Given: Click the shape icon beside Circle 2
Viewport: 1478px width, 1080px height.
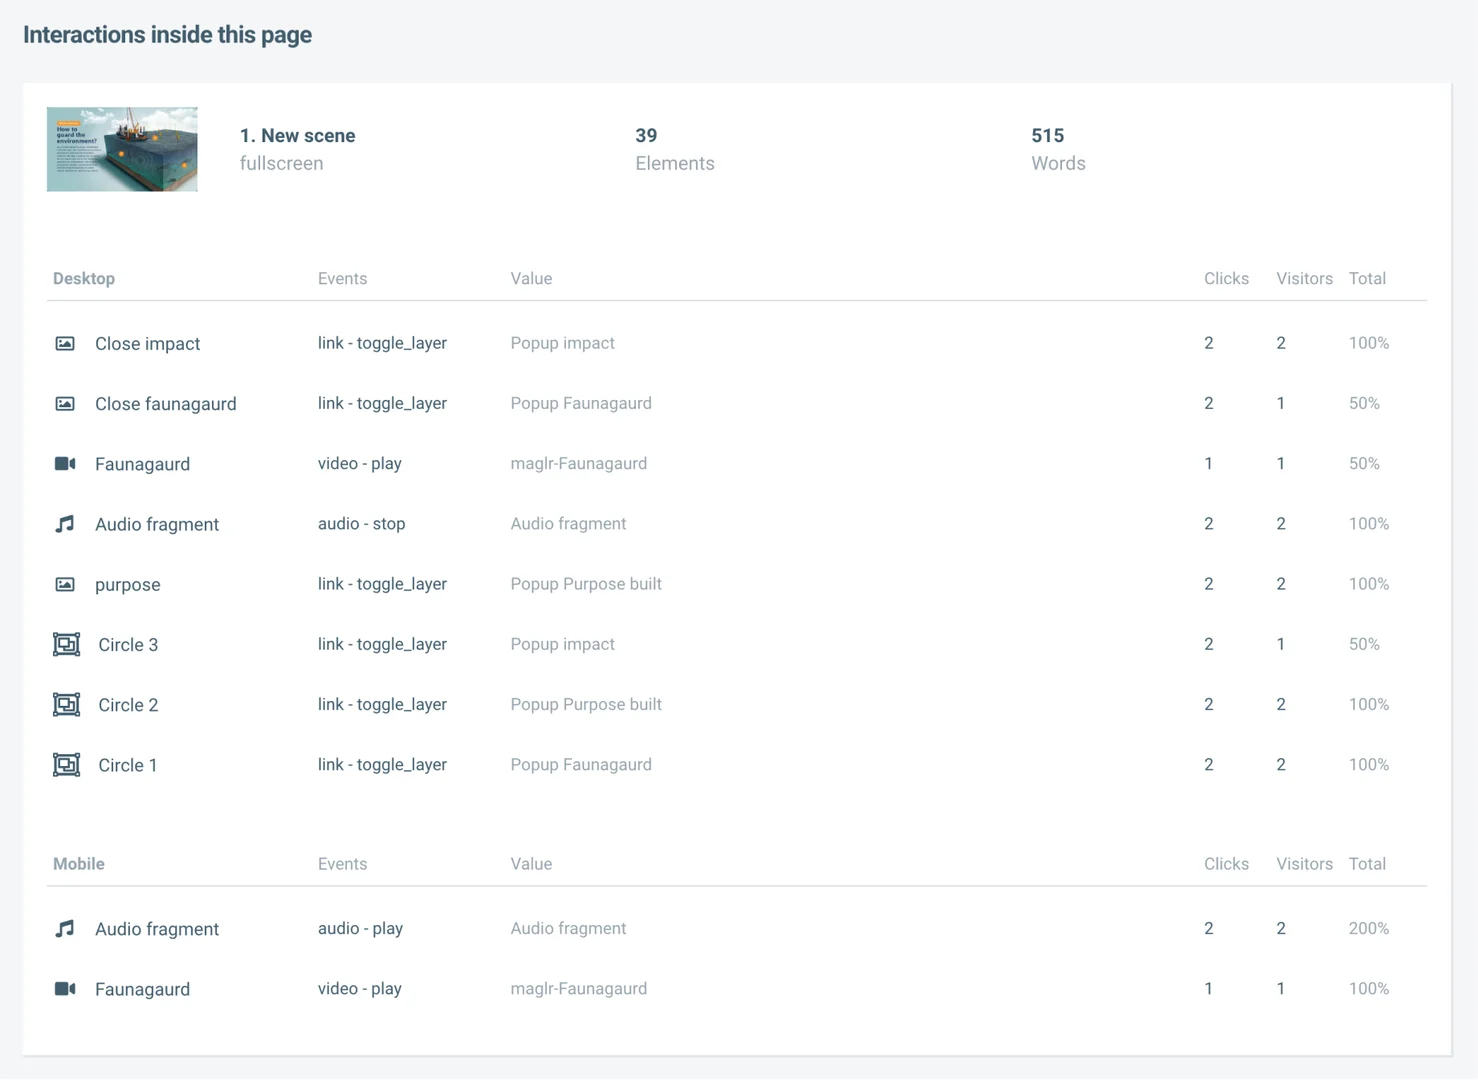Looking at the screenshot, I should click(x=66, y=705).
